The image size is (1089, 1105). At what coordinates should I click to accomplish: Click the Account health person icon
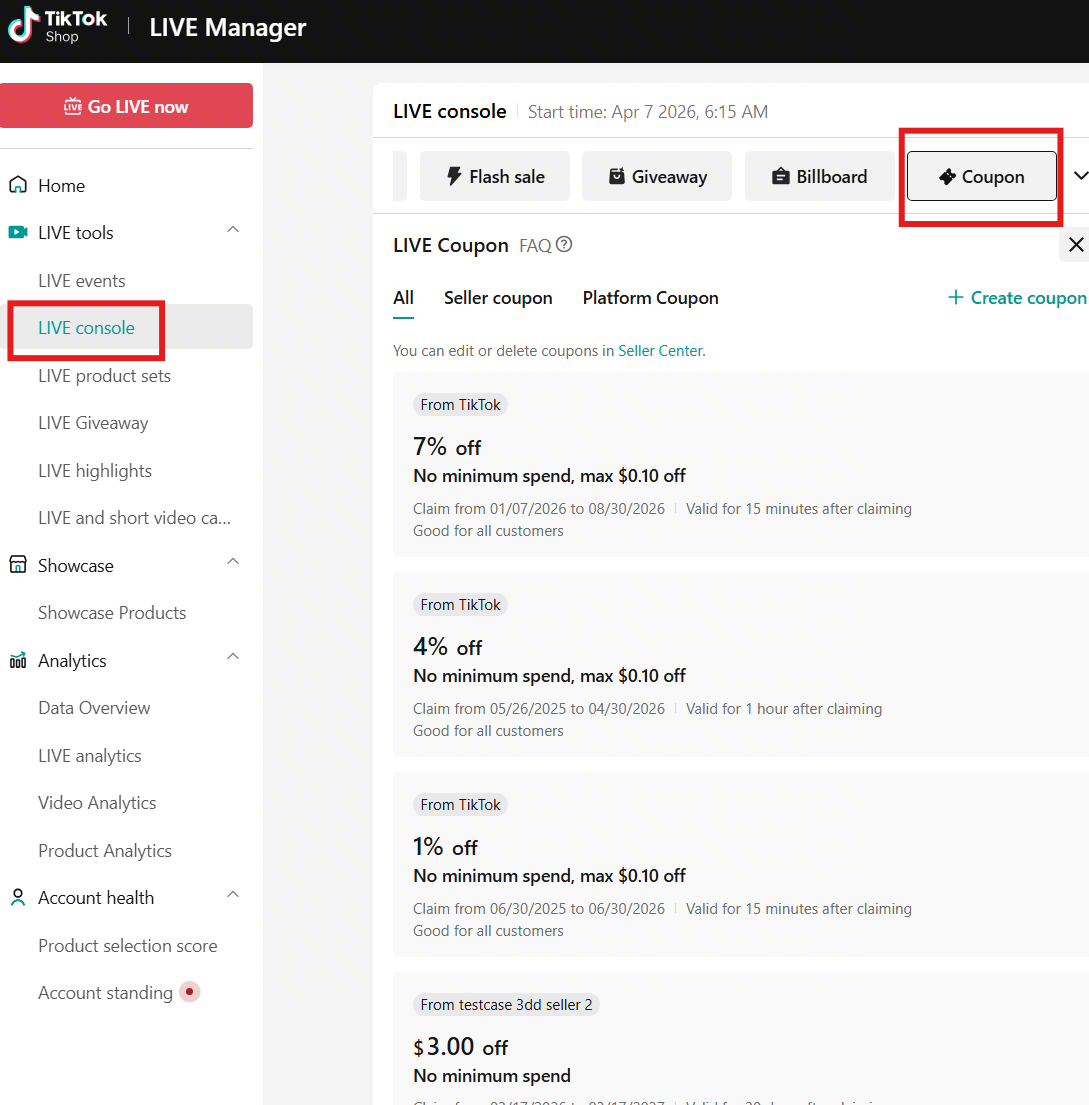point(18,898)
